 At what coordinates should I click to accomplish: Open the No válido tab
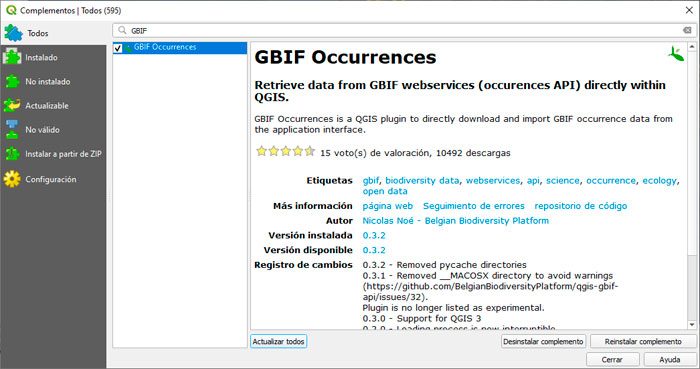[x=53, y=130]
